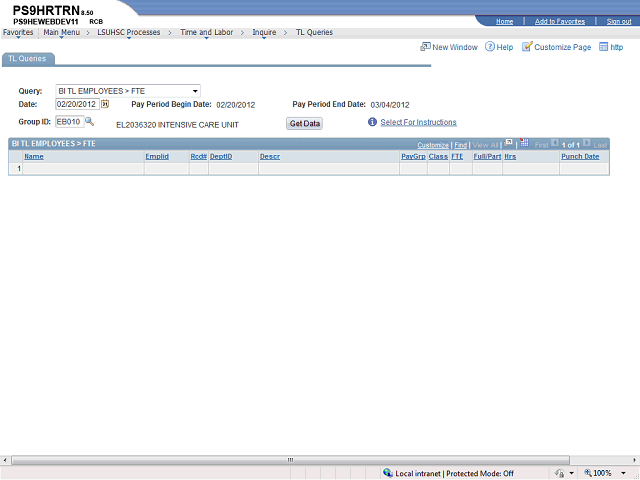Sort by the Name column header

[x=34, y=156]
